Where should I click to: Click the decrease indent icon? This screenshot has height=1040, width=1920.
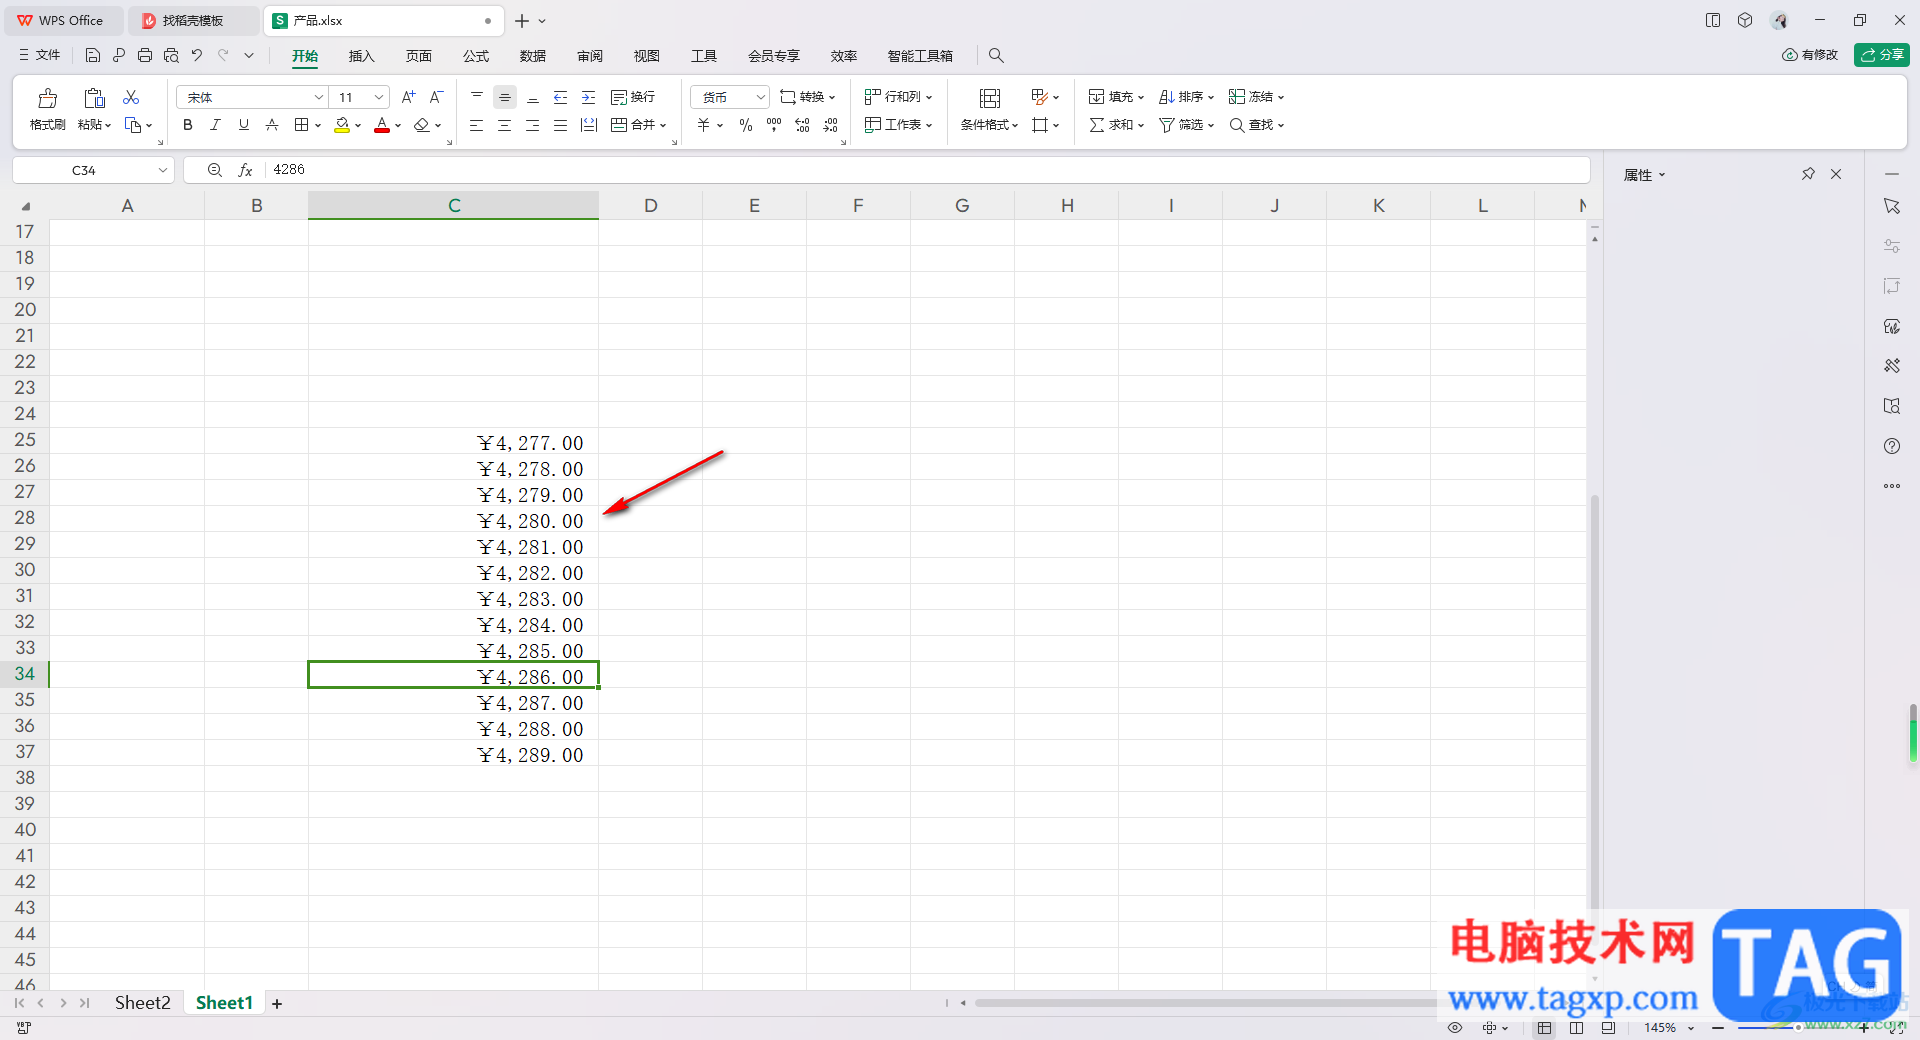561,97
